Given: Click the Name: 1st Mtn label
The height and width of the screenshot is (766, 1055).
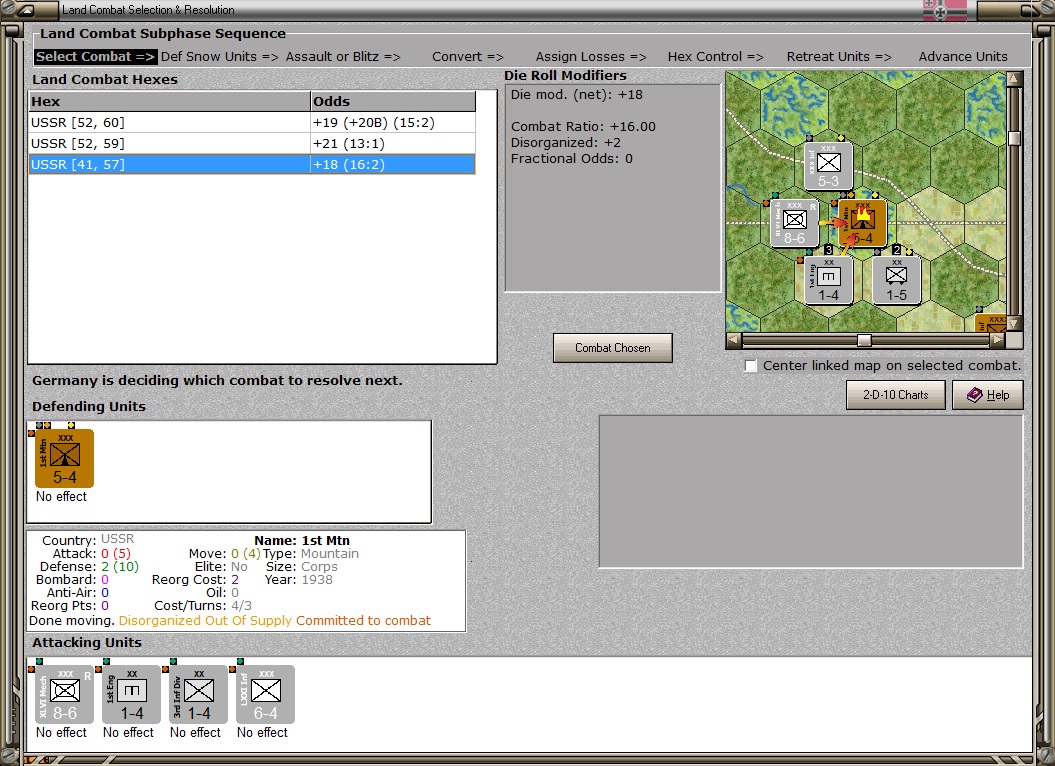Looking at the screenshot, I should tap(301, 541).
